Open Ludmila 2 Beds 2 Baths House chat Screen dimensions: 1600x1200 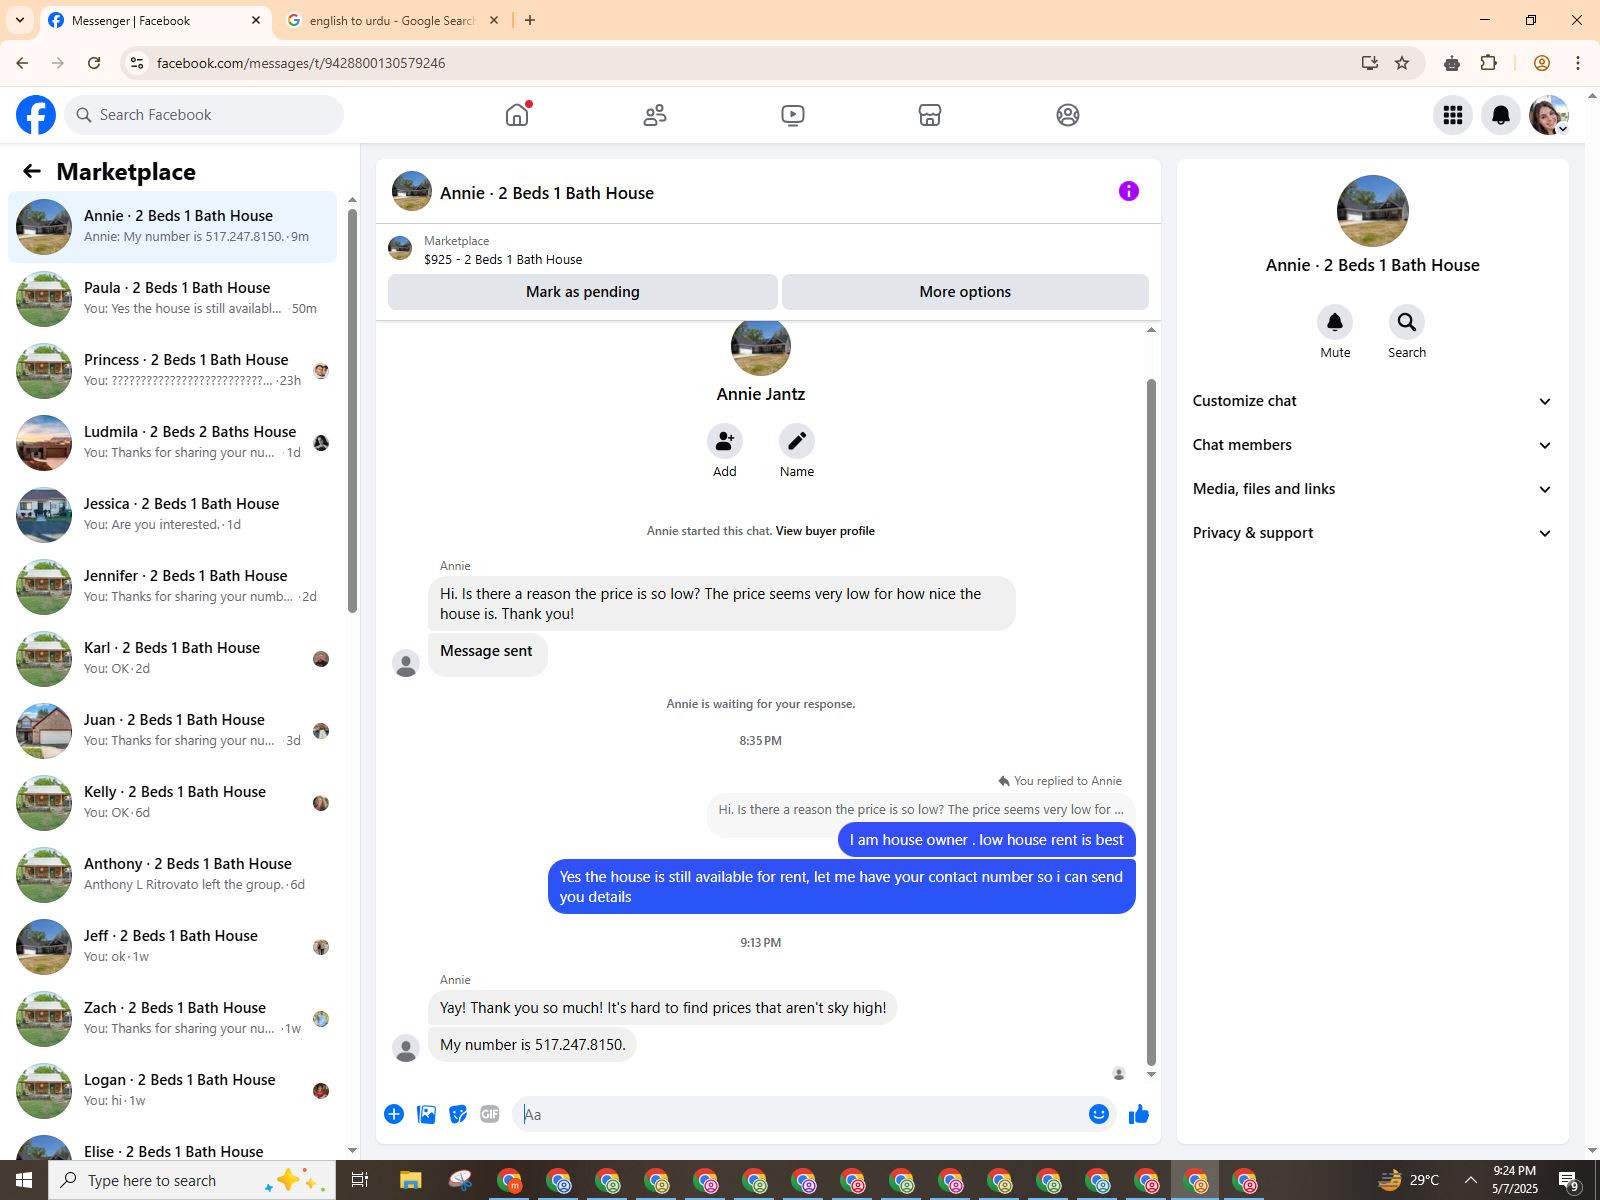(172, 443)
